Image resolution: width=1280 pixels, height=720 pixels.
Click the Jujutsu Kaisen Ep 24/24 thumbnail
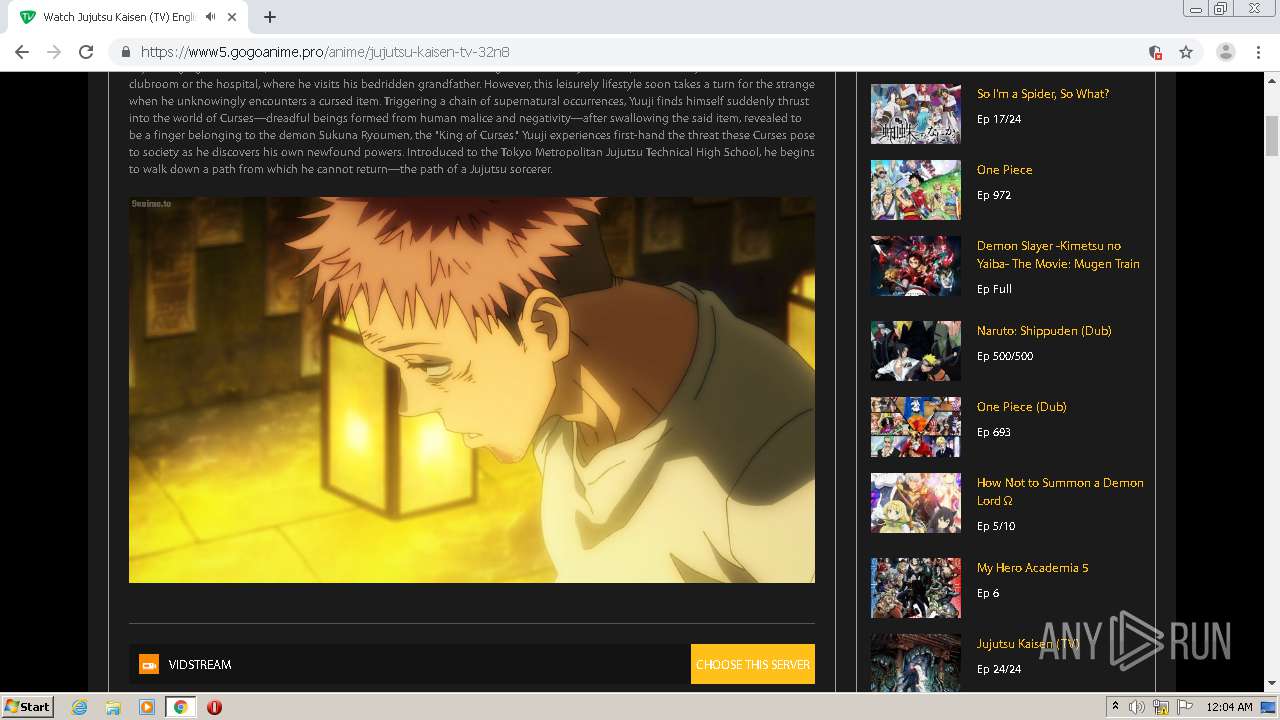pyautogui.click(x=916, y=662)
